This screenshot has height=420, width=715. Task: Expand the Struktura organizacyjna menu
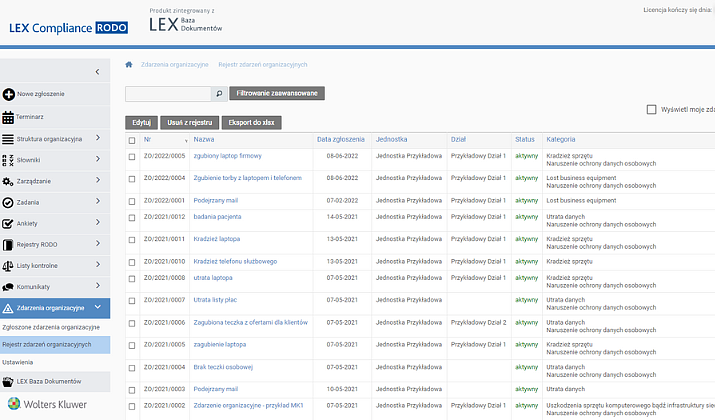97,138
